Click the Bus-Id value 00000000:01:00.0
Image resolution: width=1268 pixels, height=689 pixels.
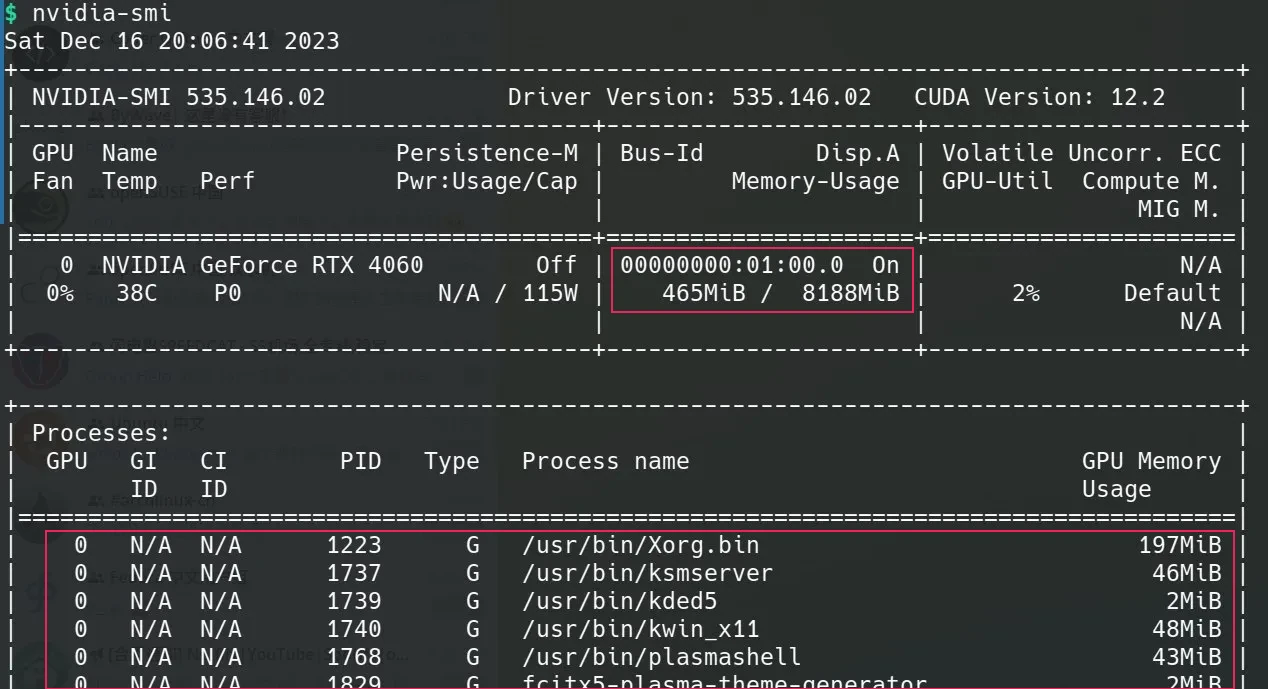point(731,265)
